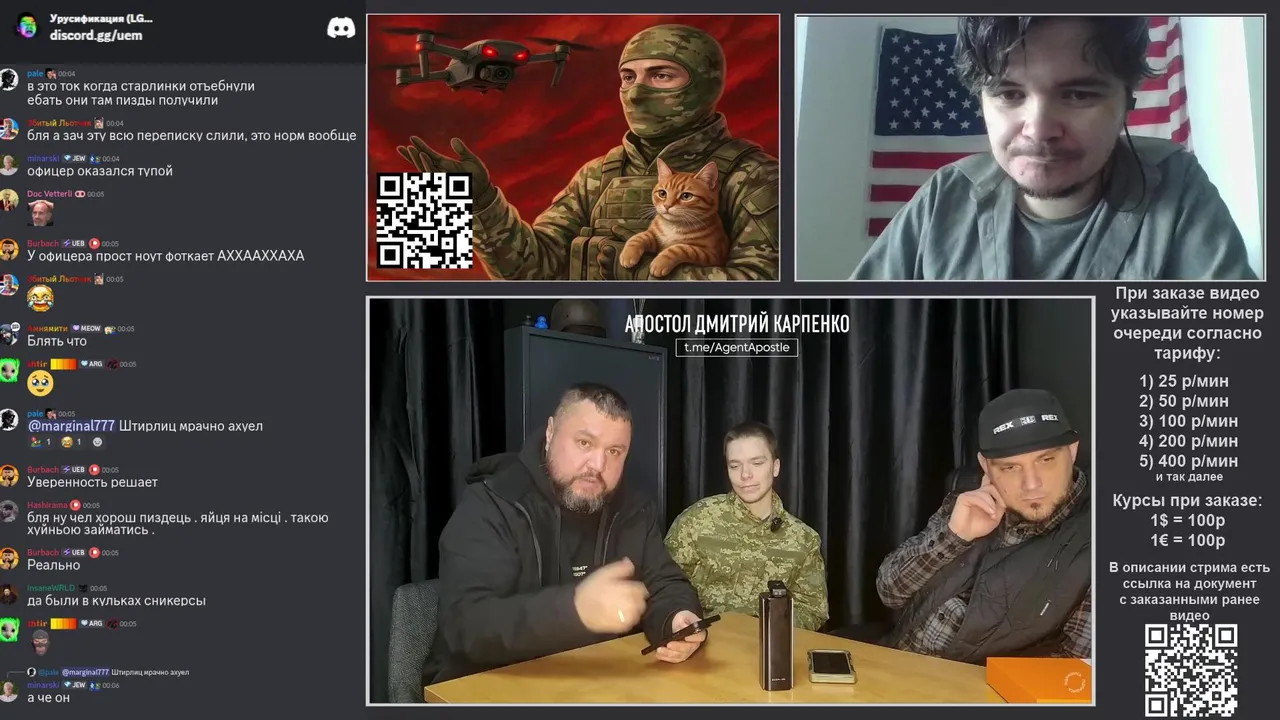This screenshot has height=720, width=1280.
Task: Click the MEOW server tag badge
Action: [x=85, y=329]
